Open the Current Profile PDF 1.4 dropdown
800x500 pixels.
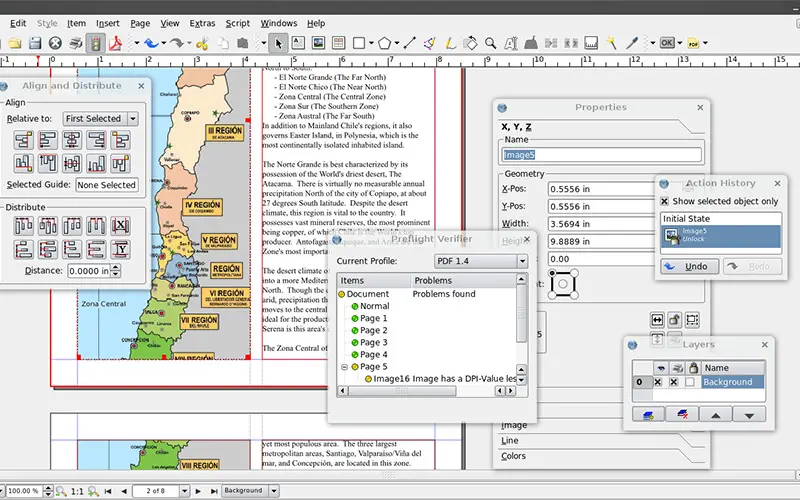click(522, 261)
